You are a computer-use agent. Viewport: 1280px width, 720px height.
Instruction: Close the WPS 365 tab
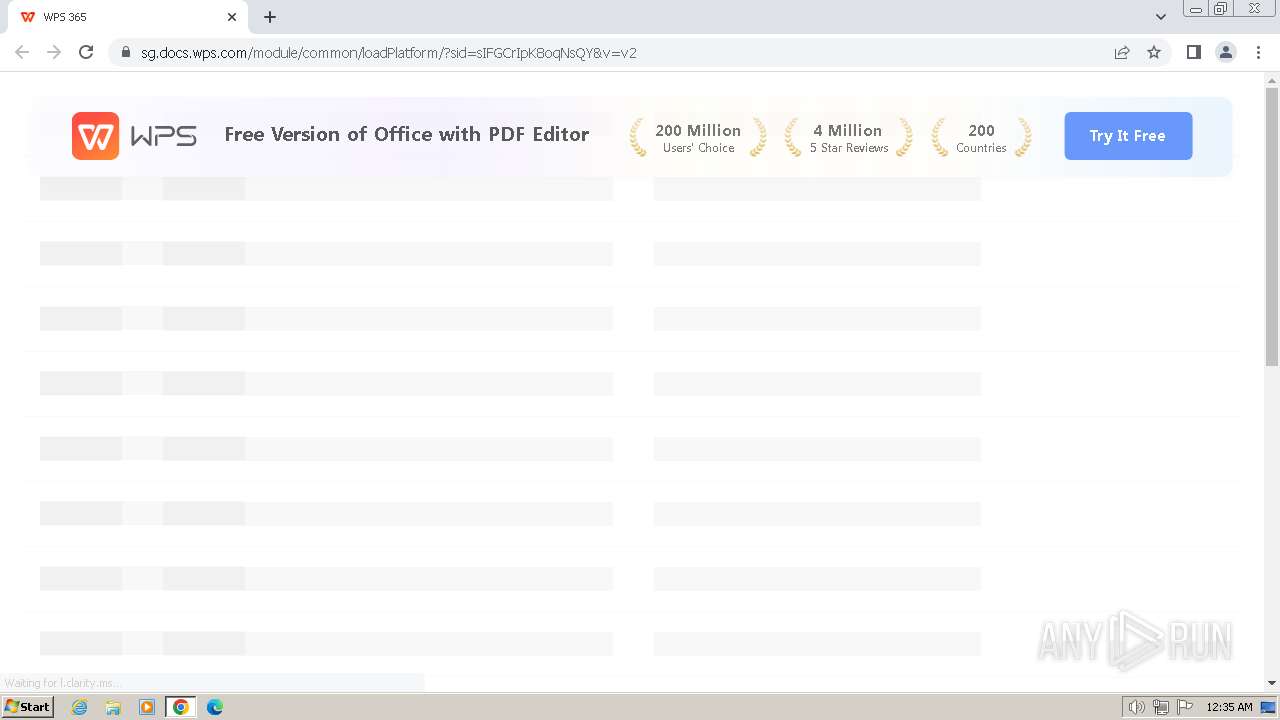[232, 17]
